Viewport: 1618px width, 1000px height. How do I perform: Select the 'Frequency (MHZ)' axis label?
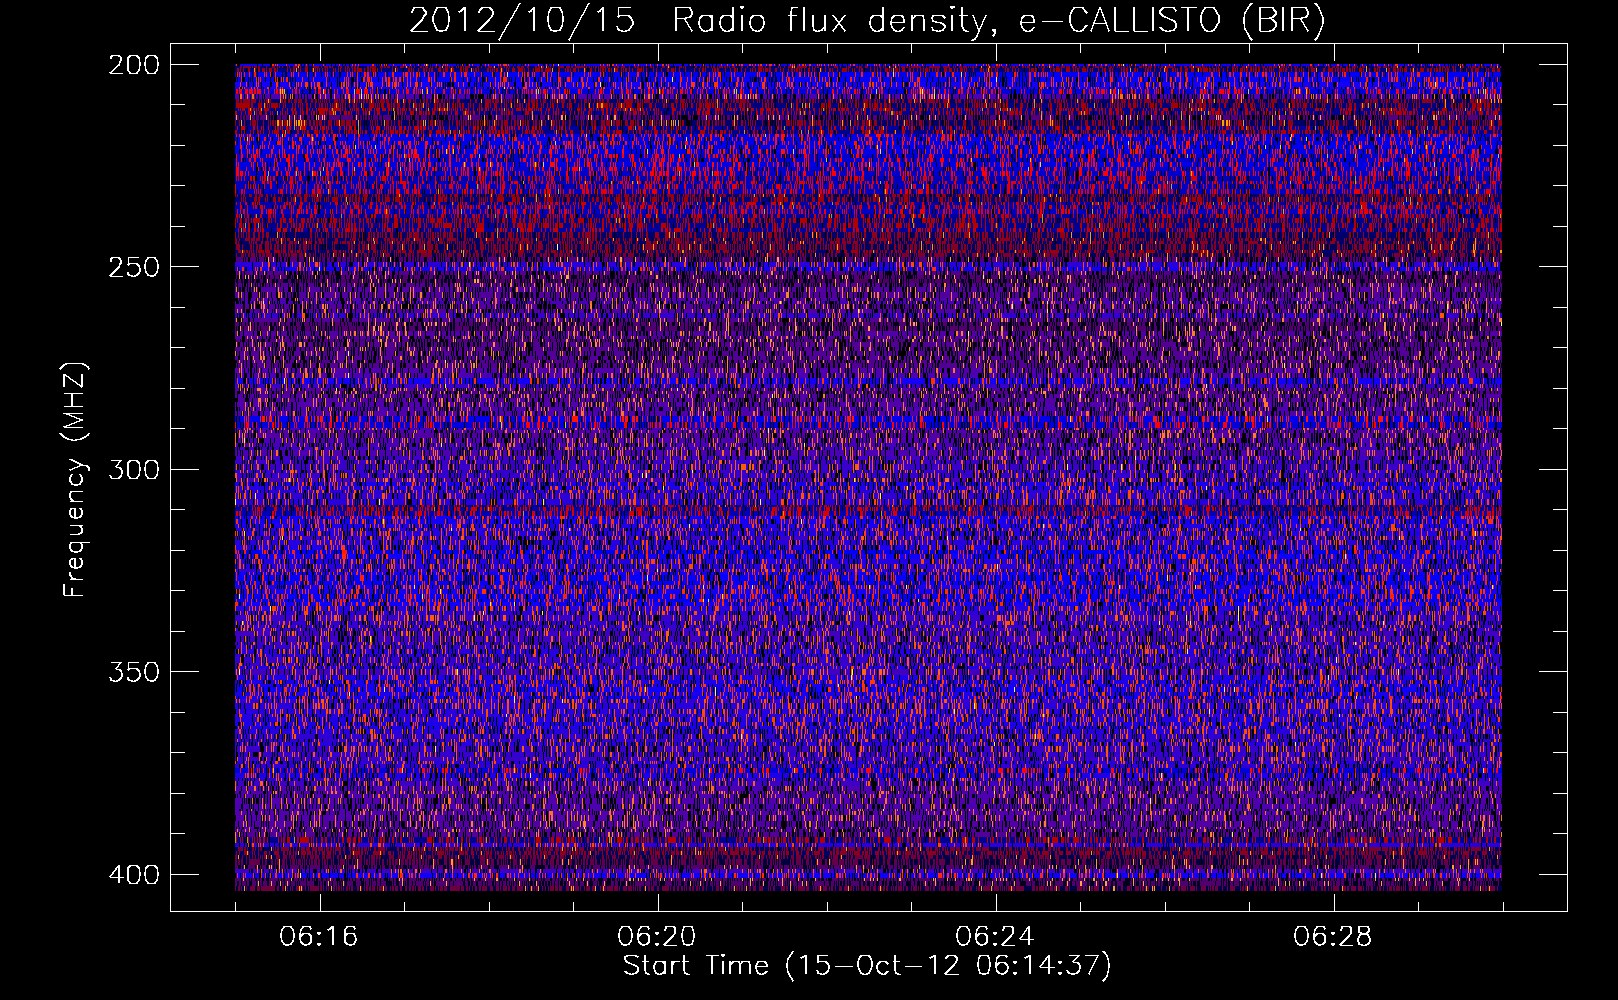click(x=75, y=479)
